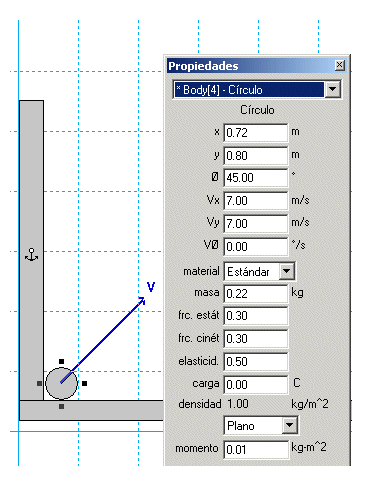Image resolution: width=382 pixels, height=486 pixels.
Task: Click the 'momento' label
Action: (x=197, y=448)
